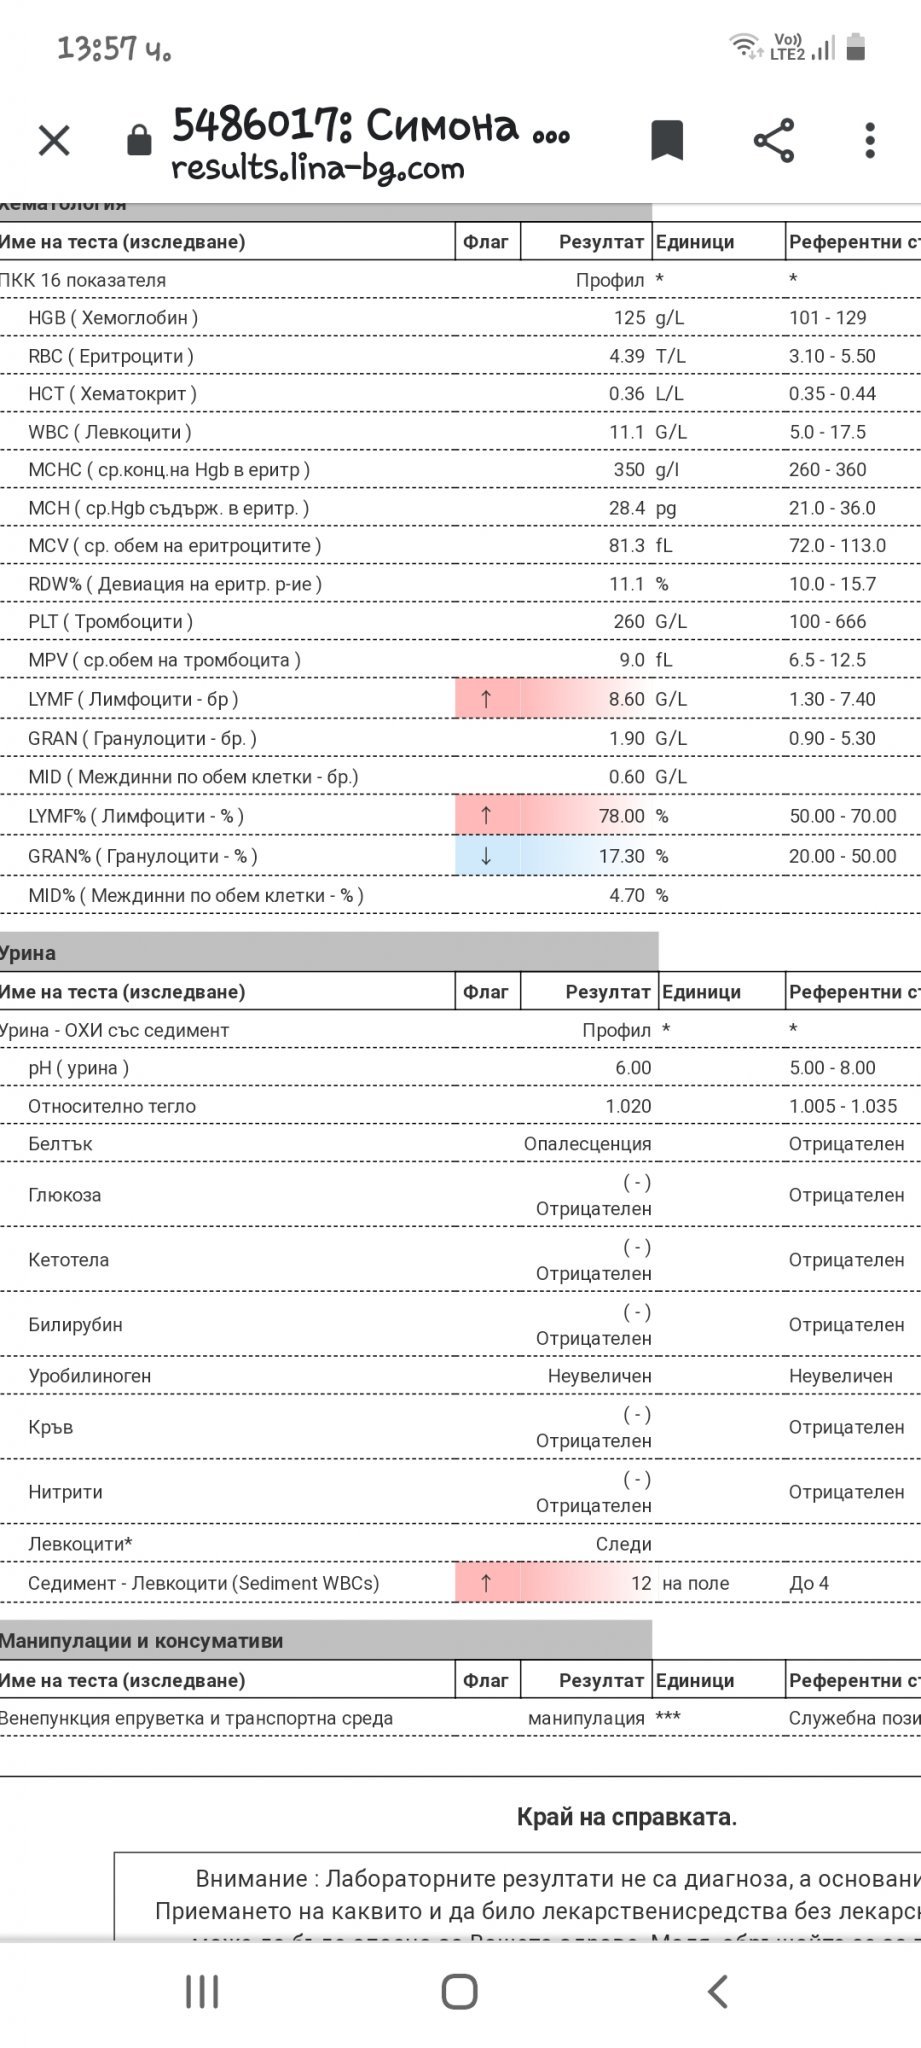Select the HGB (Хемоглобин) row
Screen dimensions: 921x2048
[460, 318]
